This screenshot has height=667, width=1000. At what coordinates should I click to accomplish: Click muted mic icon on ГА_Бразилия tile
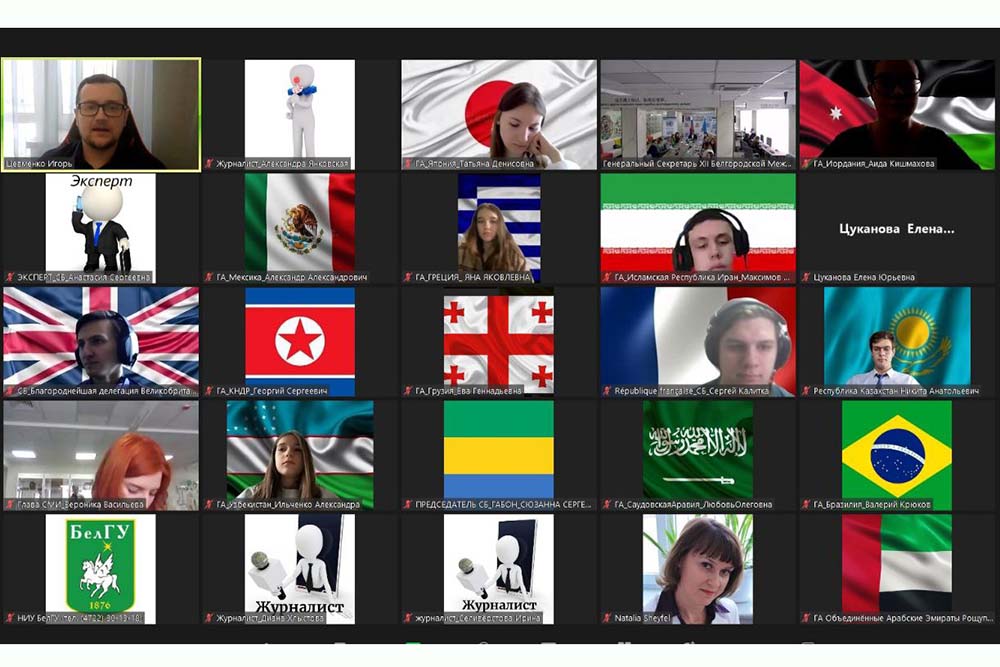pos(807,504)
